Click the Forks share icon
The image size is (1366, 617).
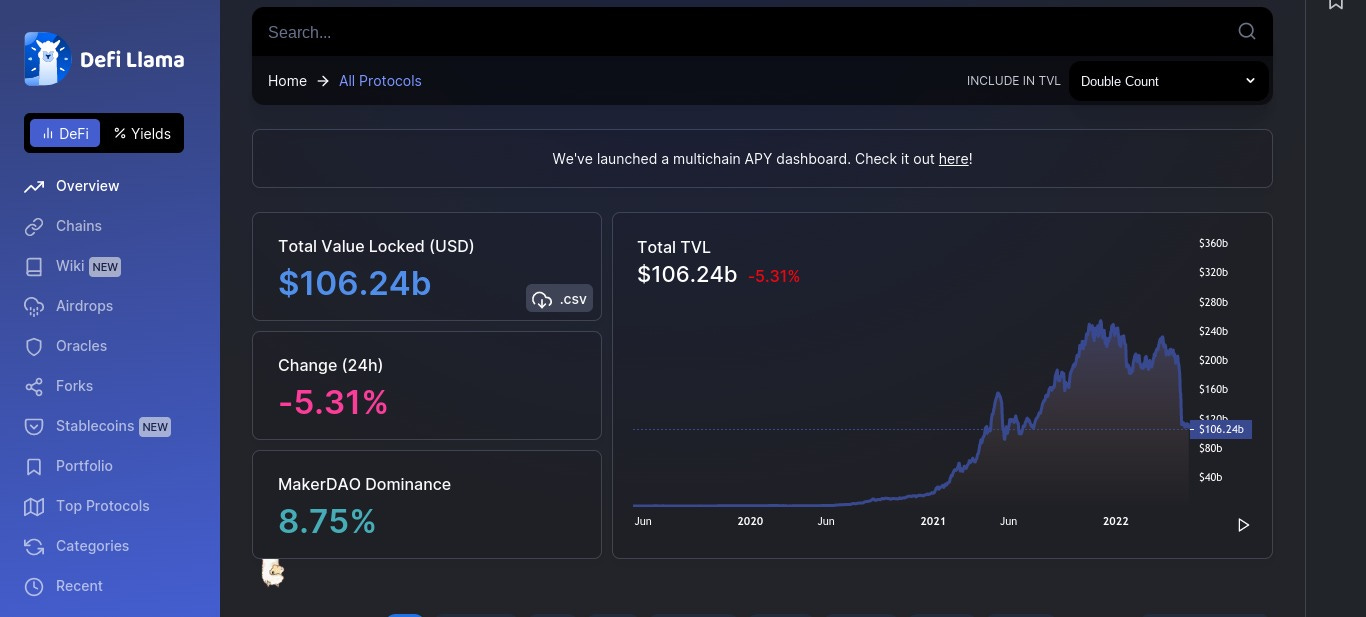pyautogui.click(x=34, y=386)
